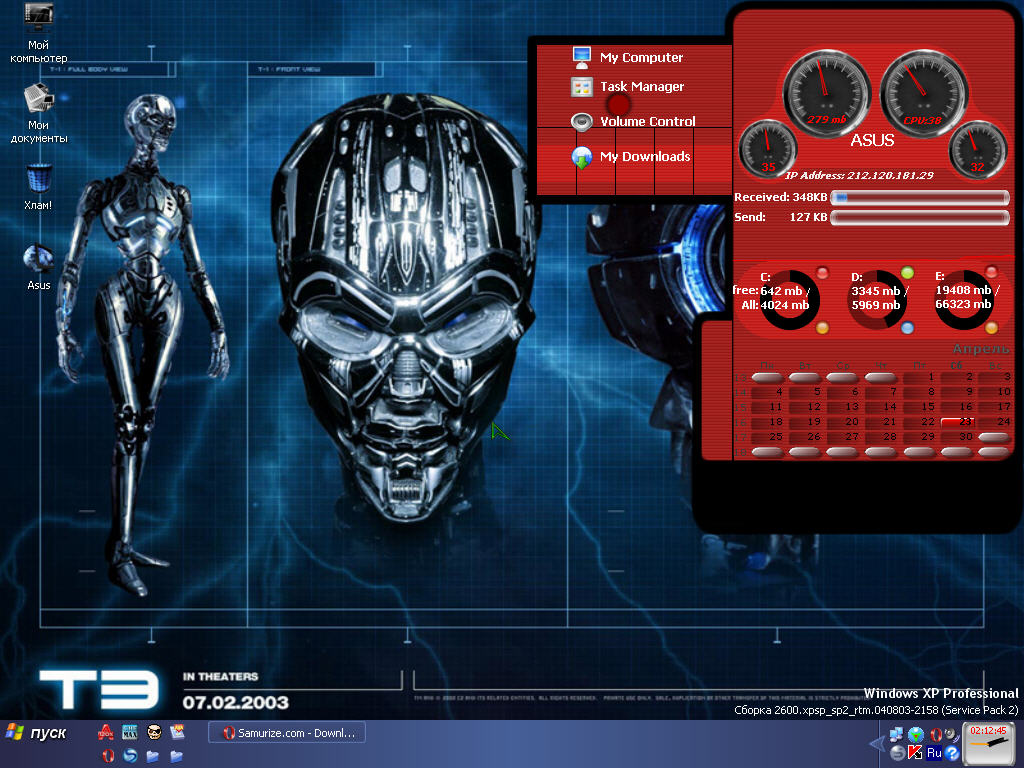Open My Downloads from the red panel
The height and width of the screenshot is (768, 1024).
[631, 157]
